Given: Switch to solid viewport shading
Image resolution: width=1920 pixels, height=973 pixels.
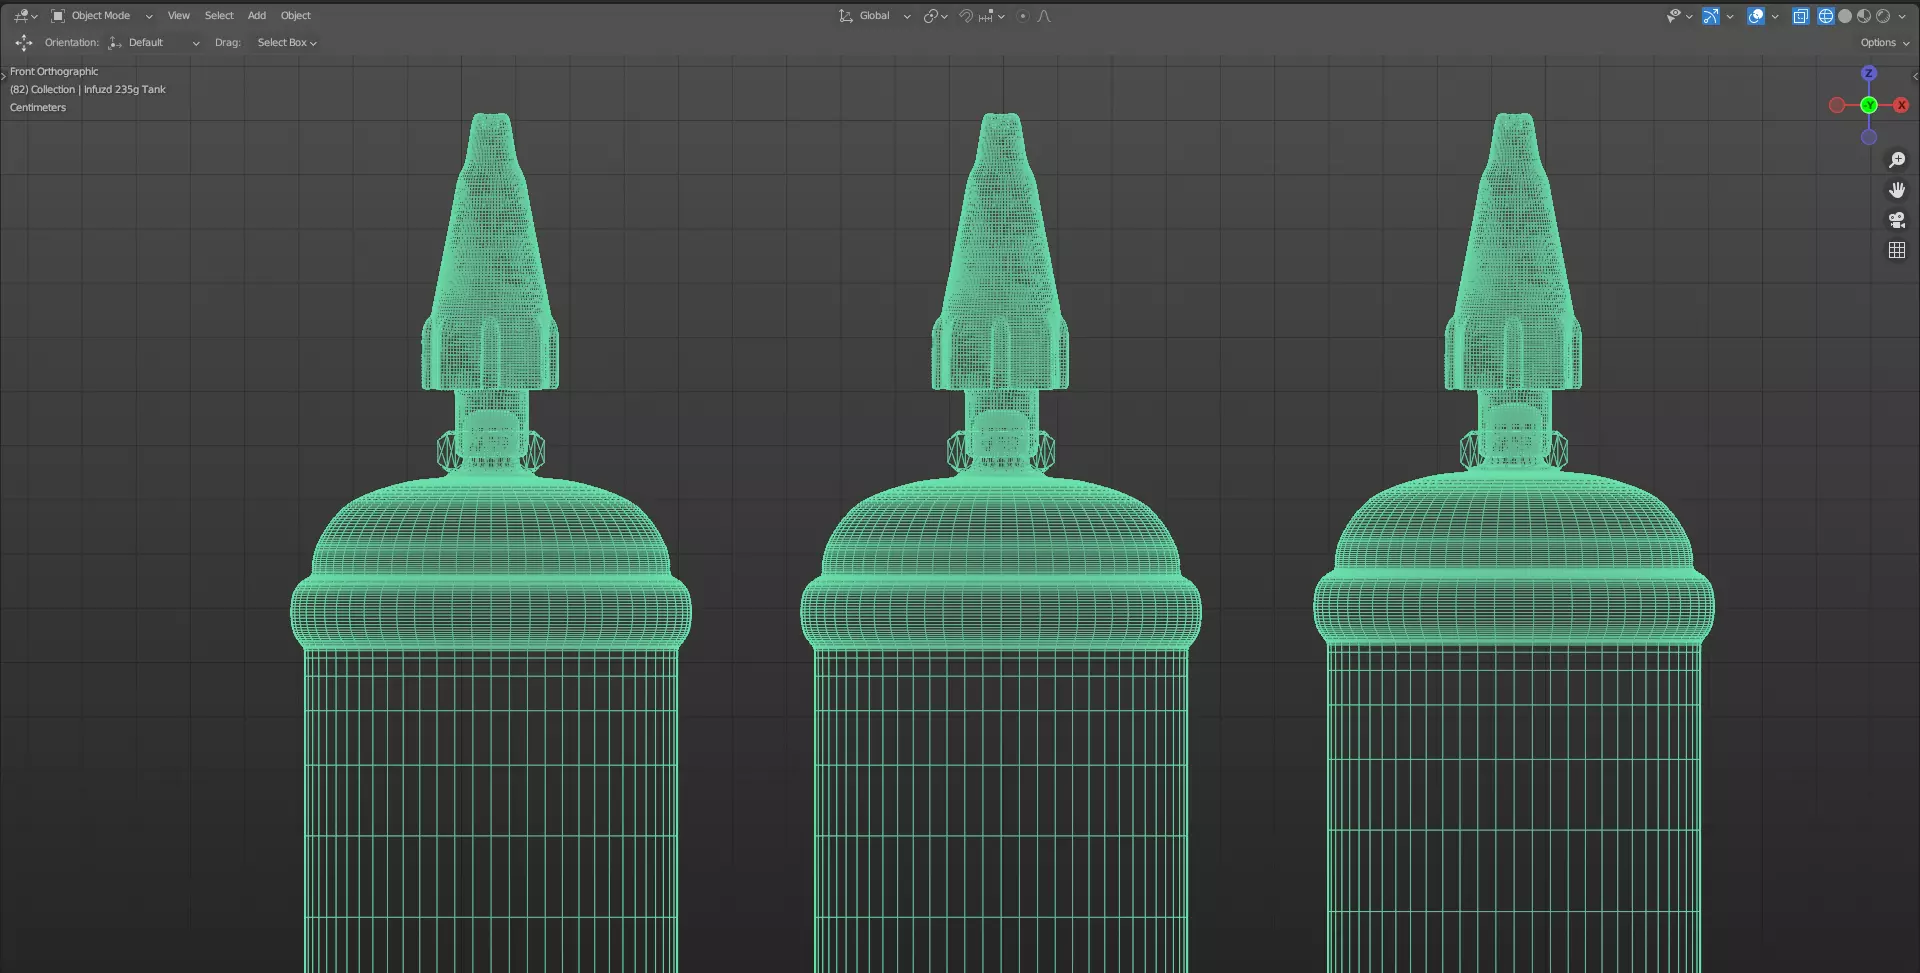Looking at the screenshot, I should tap(1845, 16).
